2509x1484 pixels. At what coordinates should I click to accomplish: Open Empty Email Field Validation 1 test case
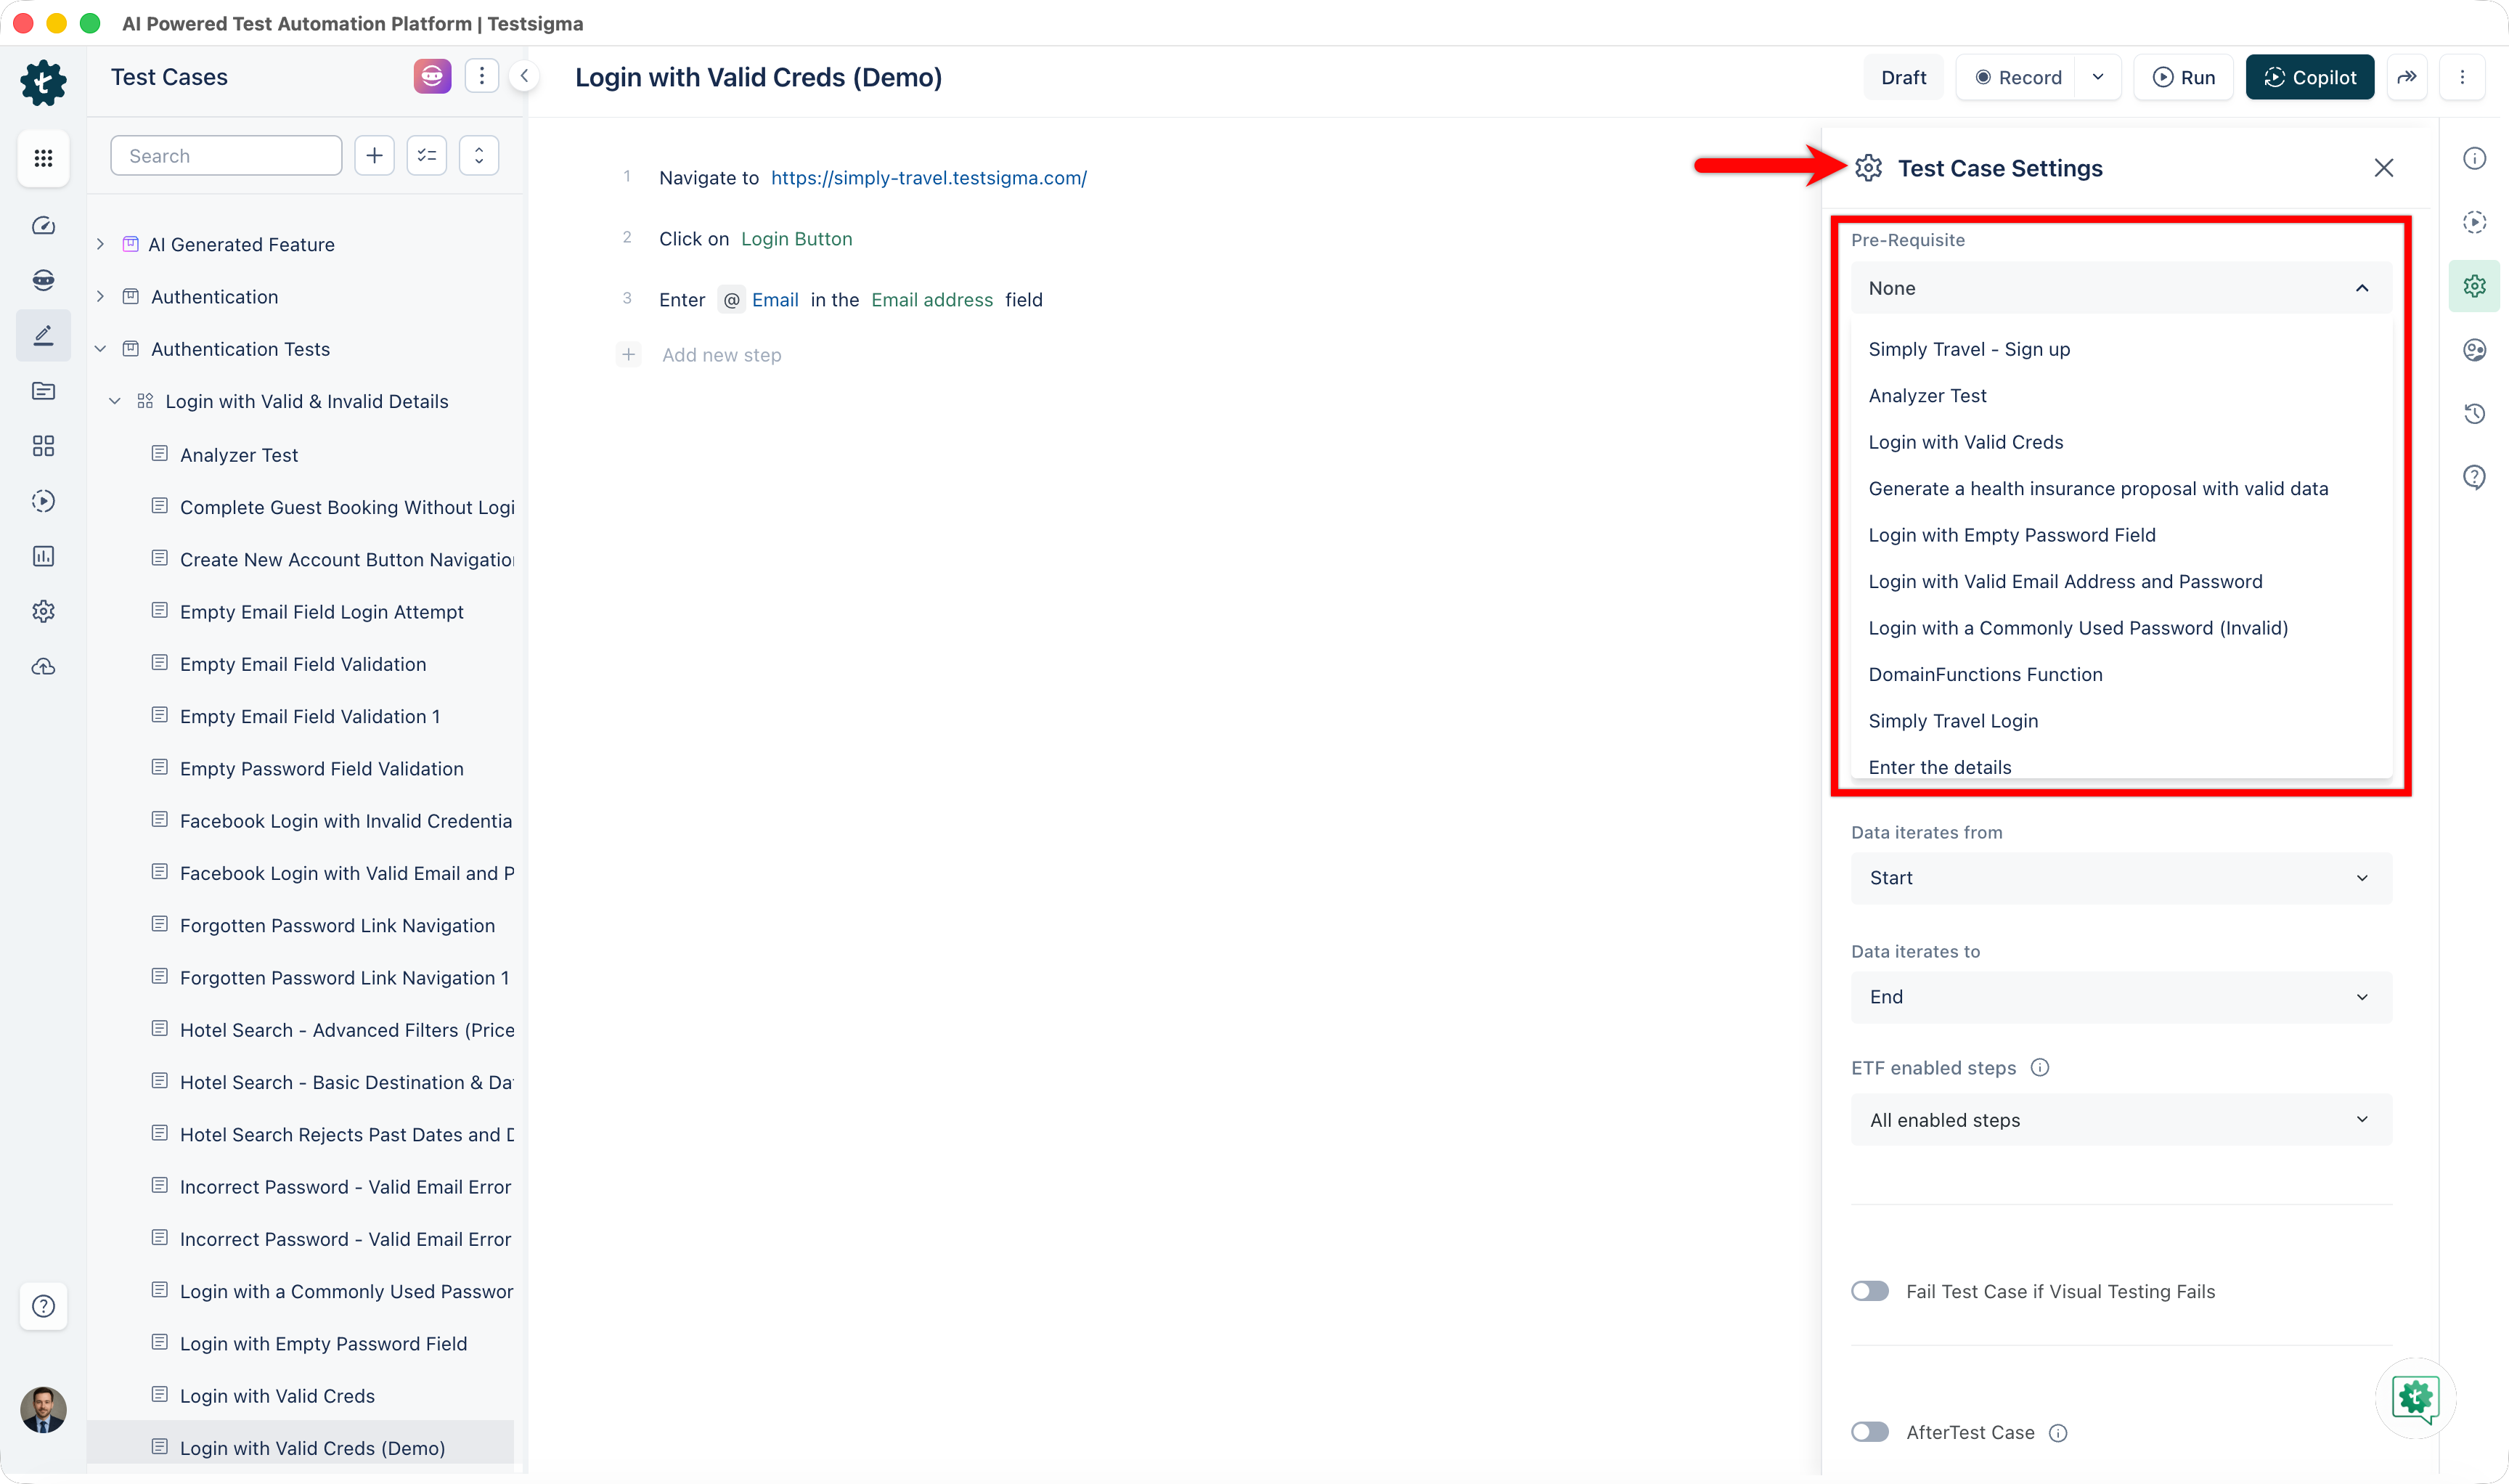pos(309,716)
